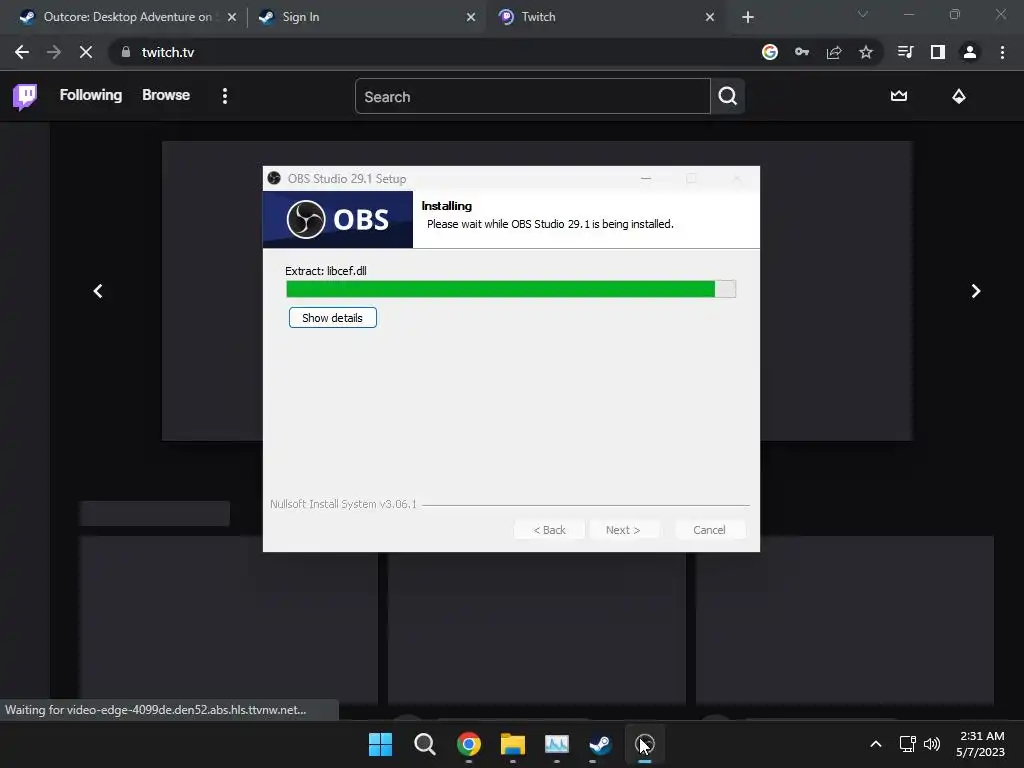Open the Twitch home logo
This screenshot has height=768, width=1024.
[x=25, y=97]
